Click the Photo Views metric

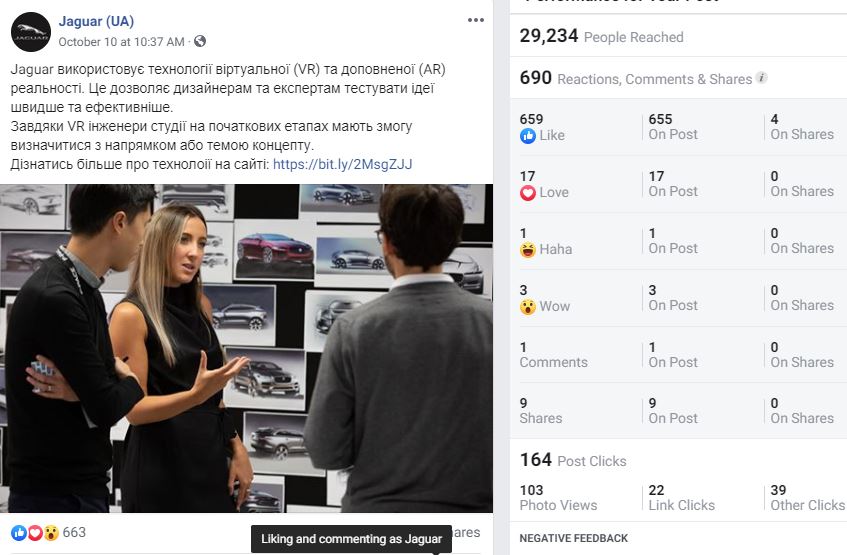(x=559, y=498)
